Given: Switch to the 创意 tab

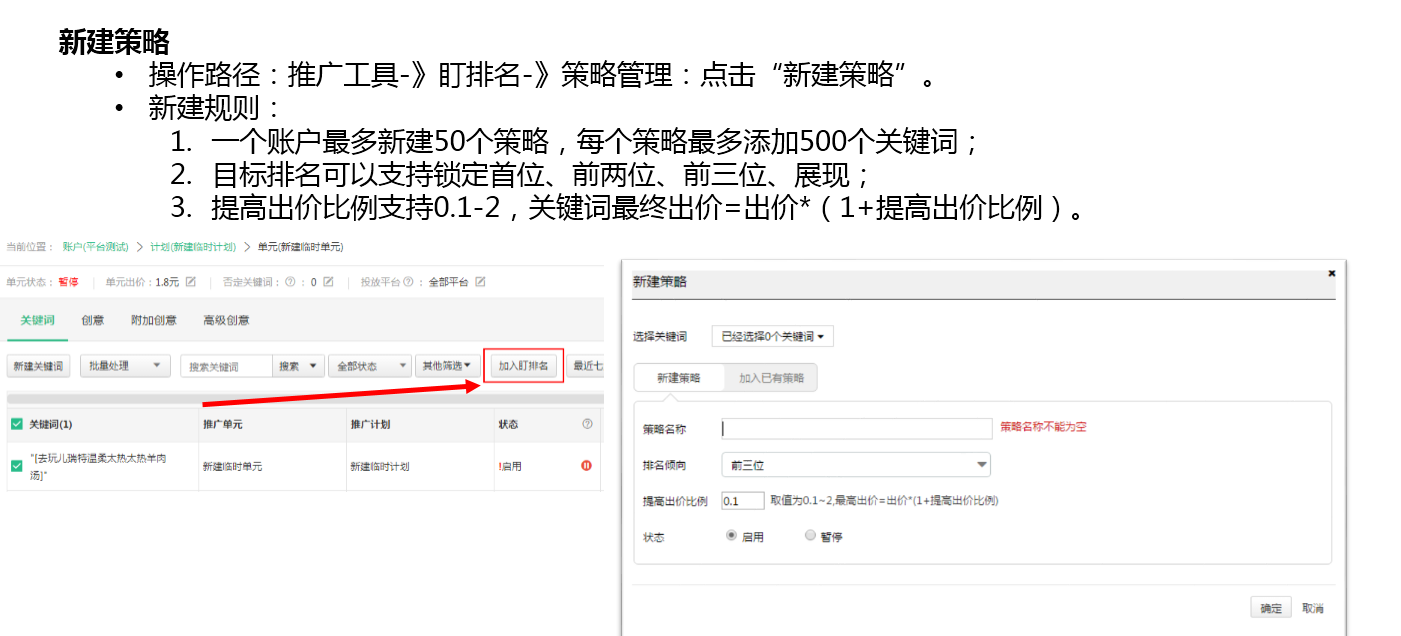Looking at the screenshot, I should pos(93,320).
